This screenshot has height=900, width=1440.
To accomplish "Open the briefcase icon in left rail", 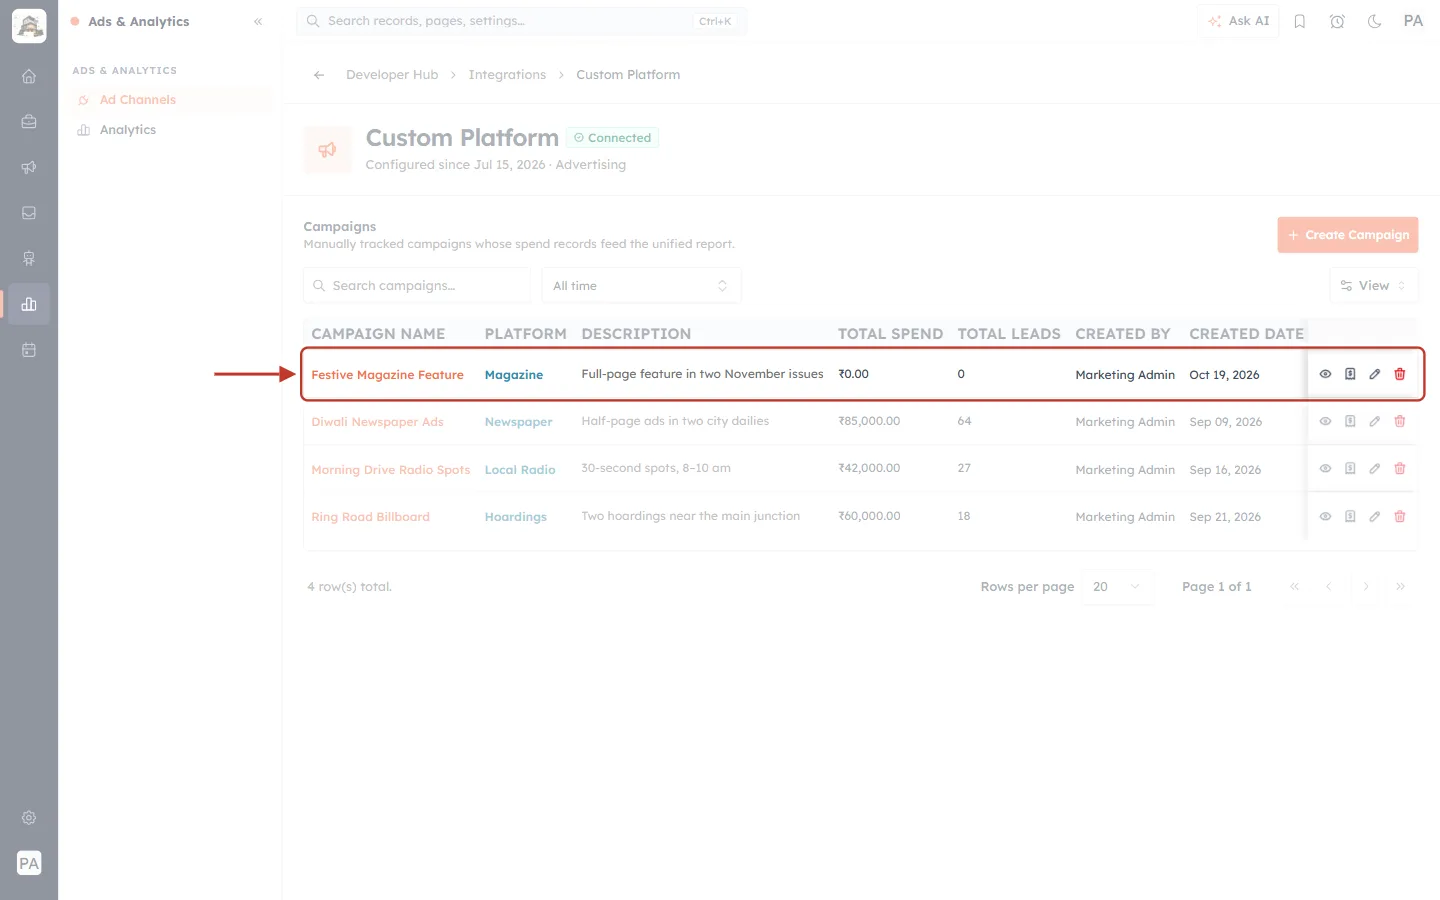I will pyautogui.click(x=29, y=122).
